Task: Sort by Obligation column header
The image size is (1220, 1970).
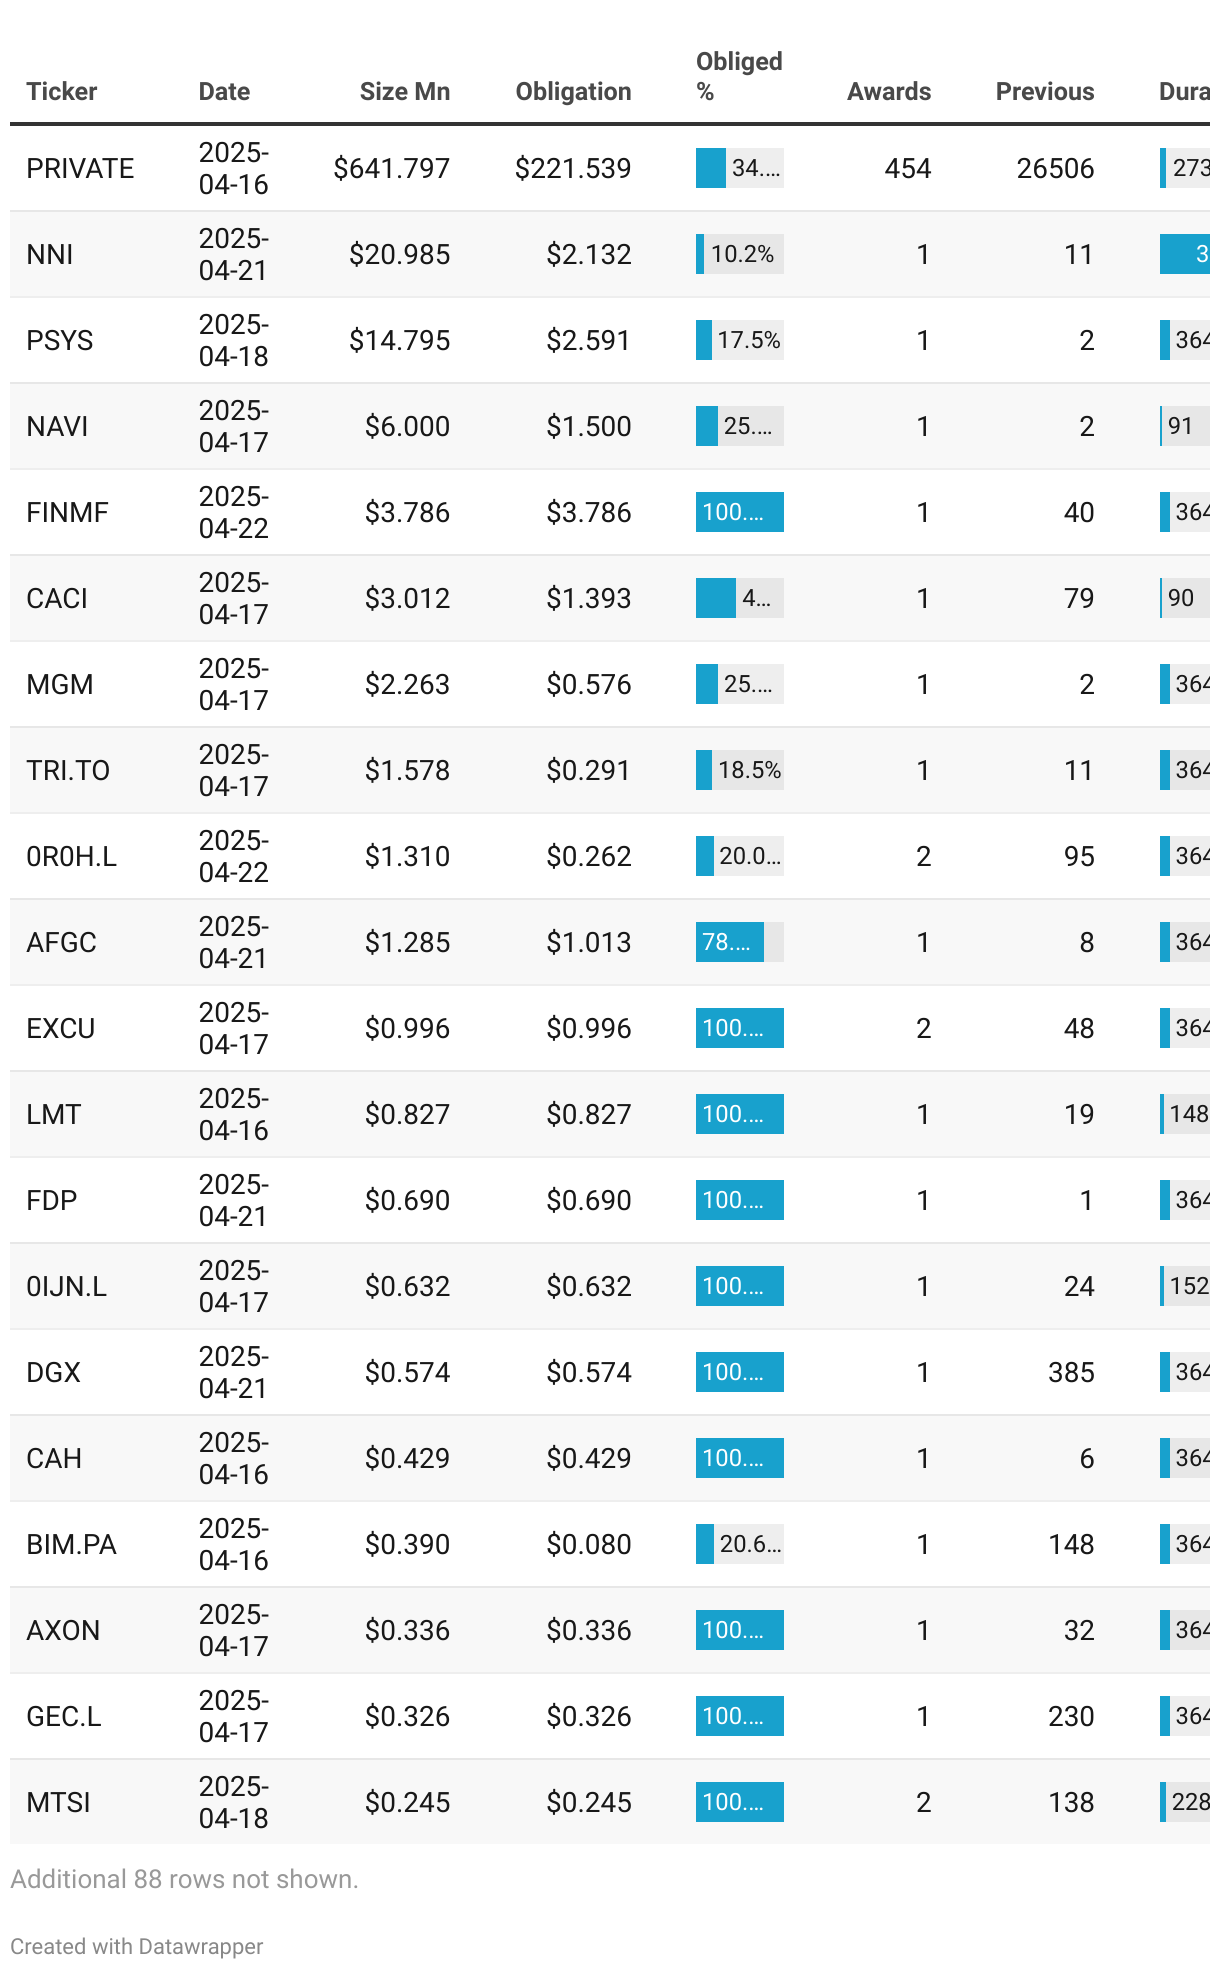Action: click(573, 92)
